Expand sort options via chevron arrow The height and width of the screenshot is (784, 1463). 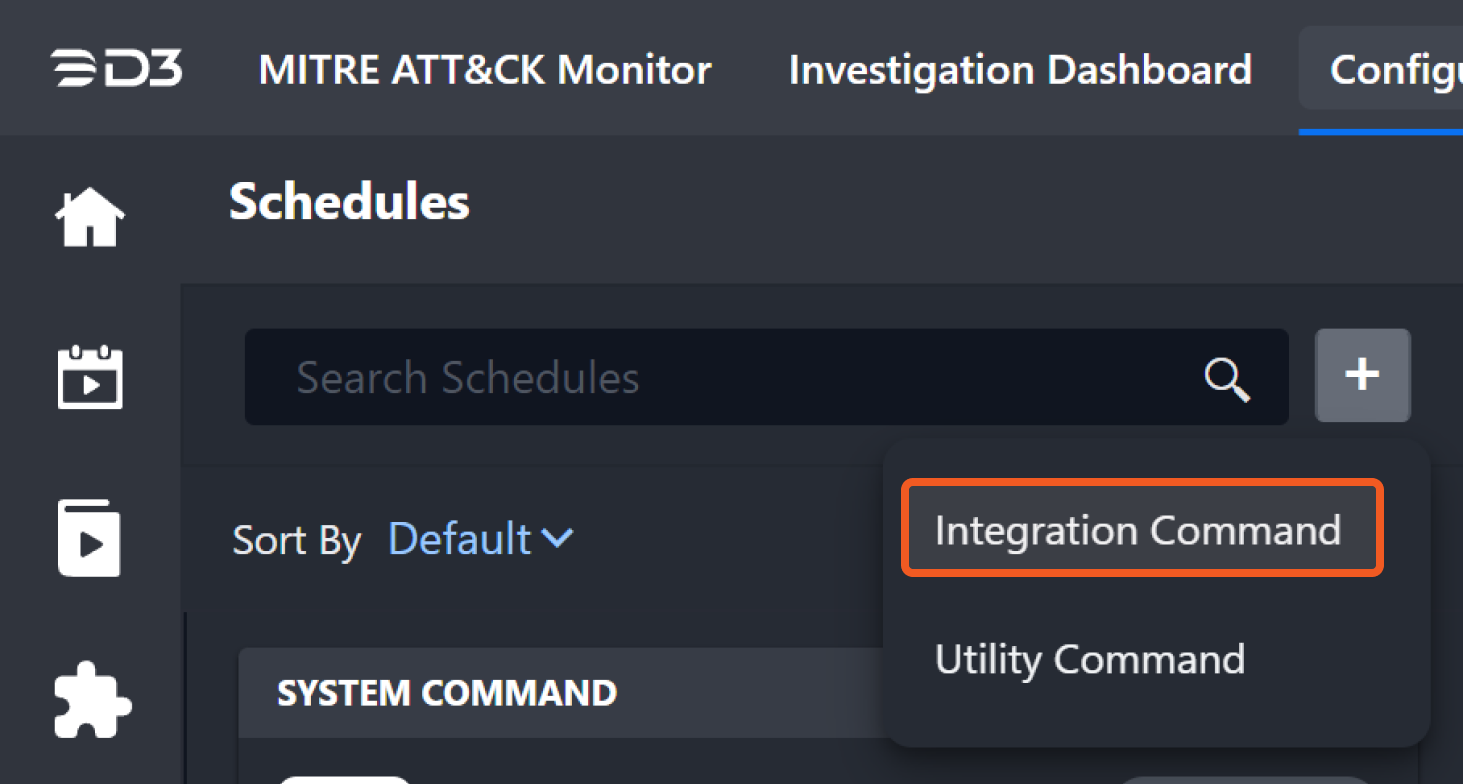557,539
